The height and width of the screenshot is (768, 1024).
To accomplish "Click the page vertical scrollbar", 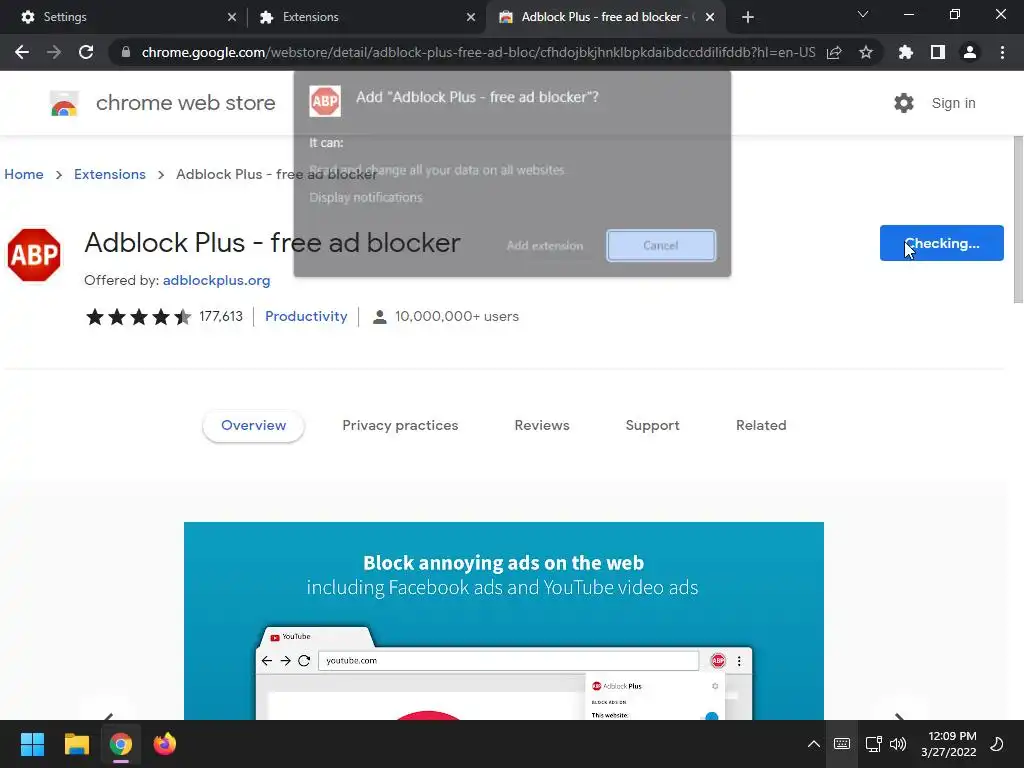I will [x=1017, y=219].
